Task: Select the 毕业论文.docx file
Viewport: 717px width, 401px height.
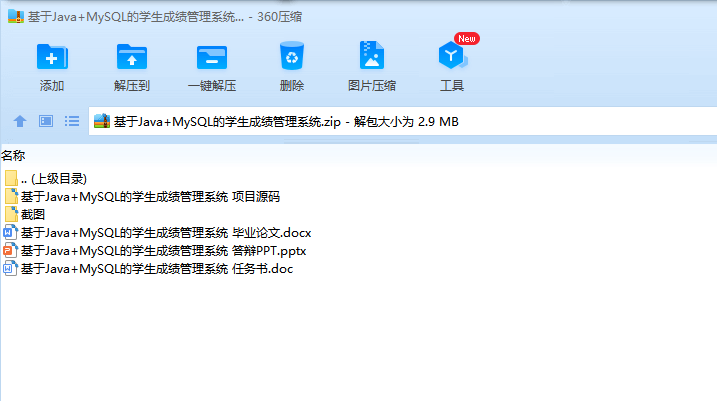Action: [x=158, y=233]
